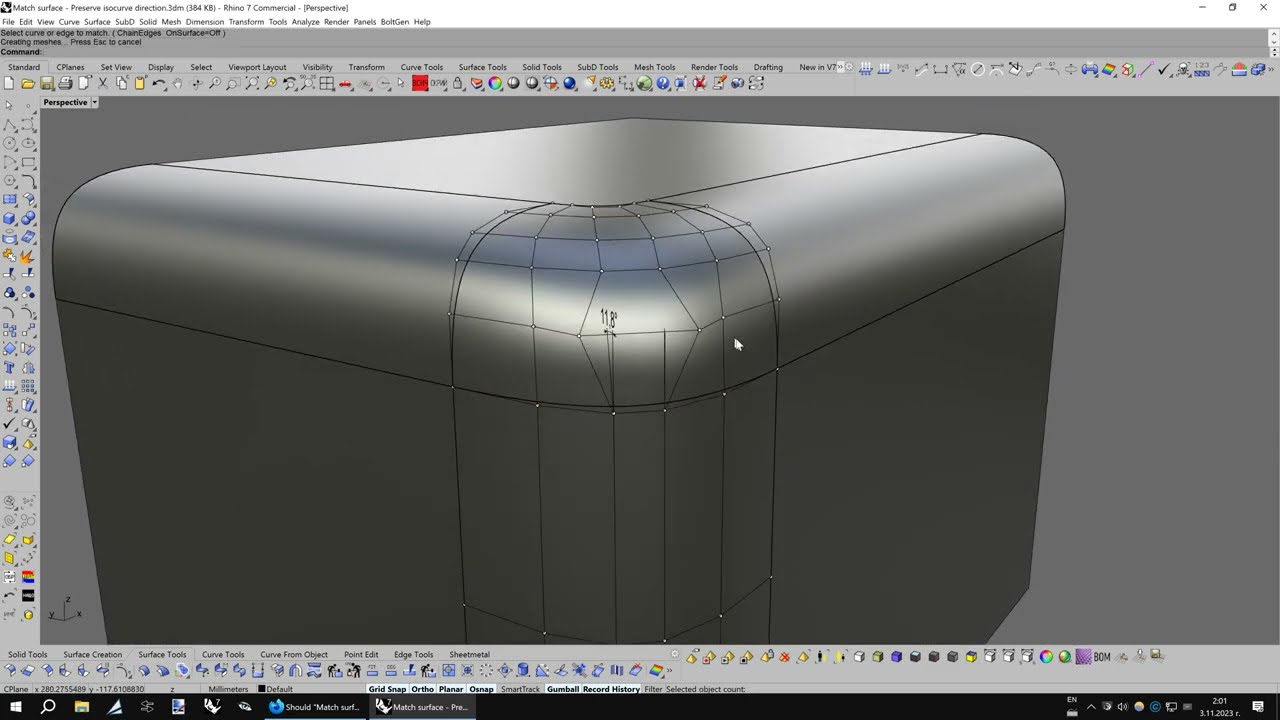This screenshot has width=1280, height=720.
Task: Toggle Grid Snap in status bar
Action: pos(387,689)
